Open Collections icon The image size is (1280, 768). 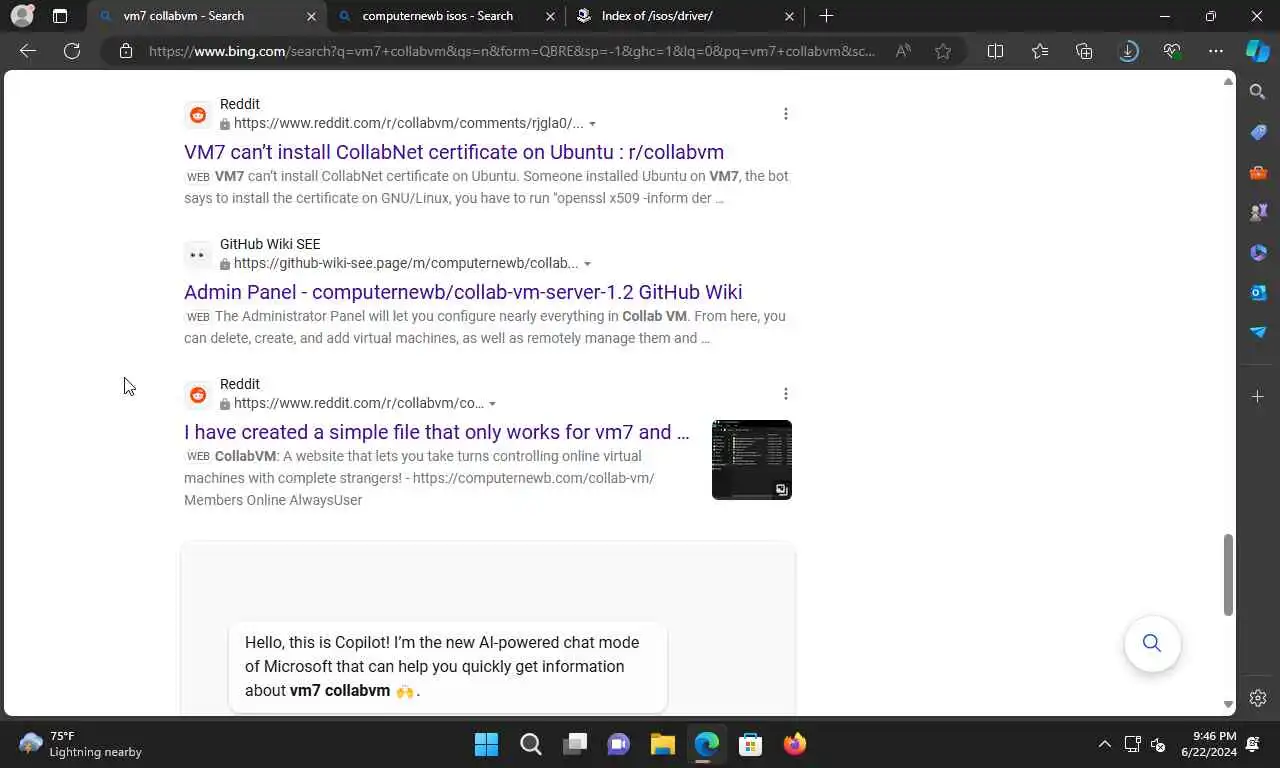1084,51
